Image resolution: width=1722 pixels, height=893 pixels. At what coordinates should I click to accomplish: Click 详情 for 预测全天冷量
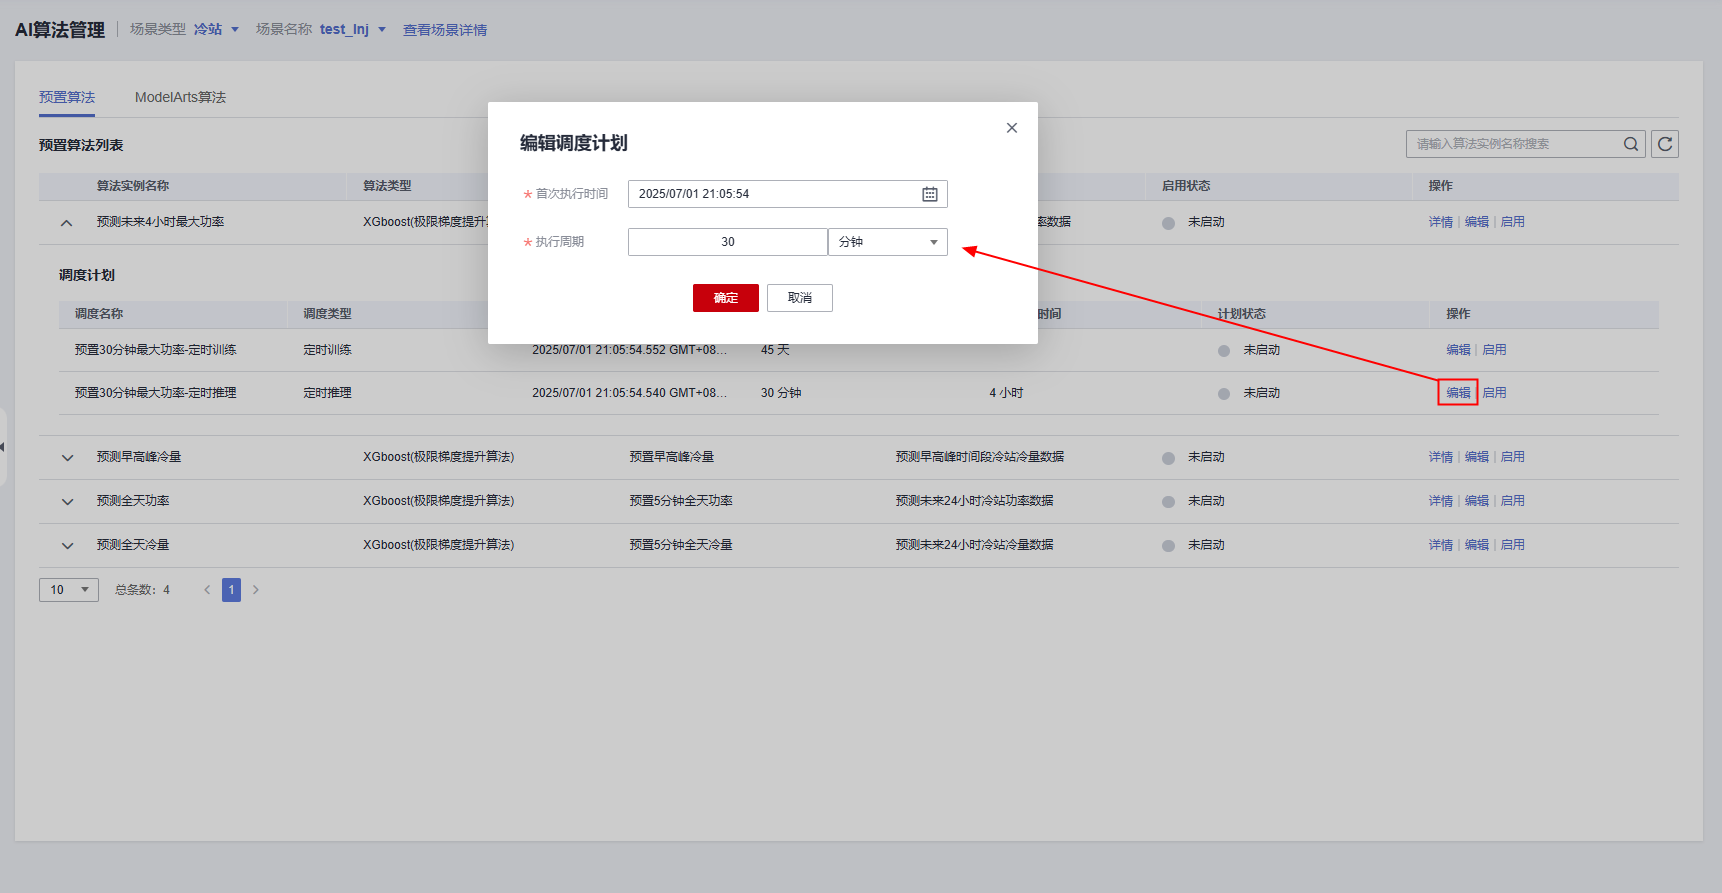(1441, 545)
